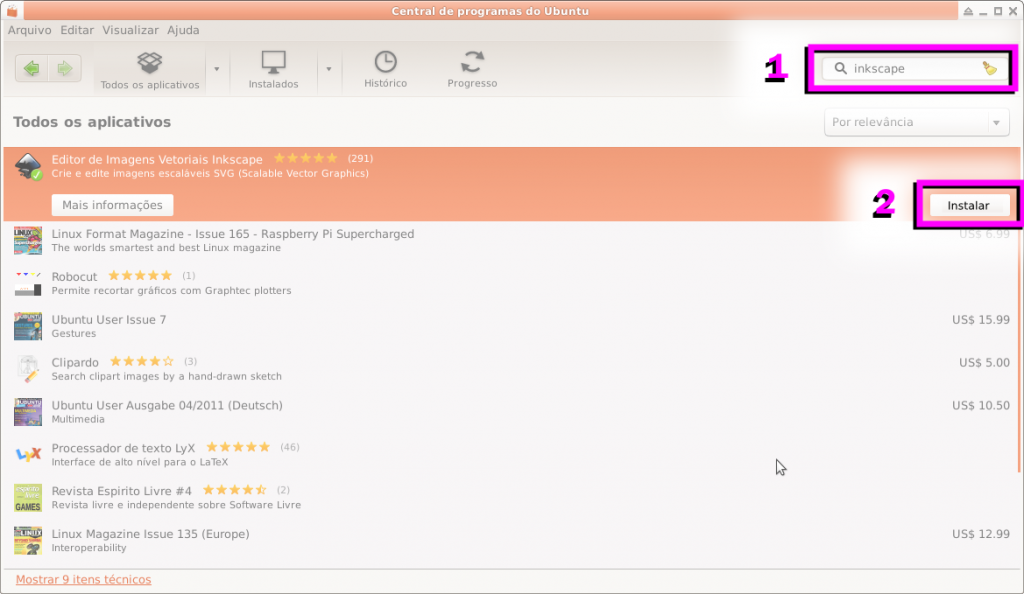Click the title bar eject-style arrow button
Screen dimensions: 1024x594
coord(968,11)
